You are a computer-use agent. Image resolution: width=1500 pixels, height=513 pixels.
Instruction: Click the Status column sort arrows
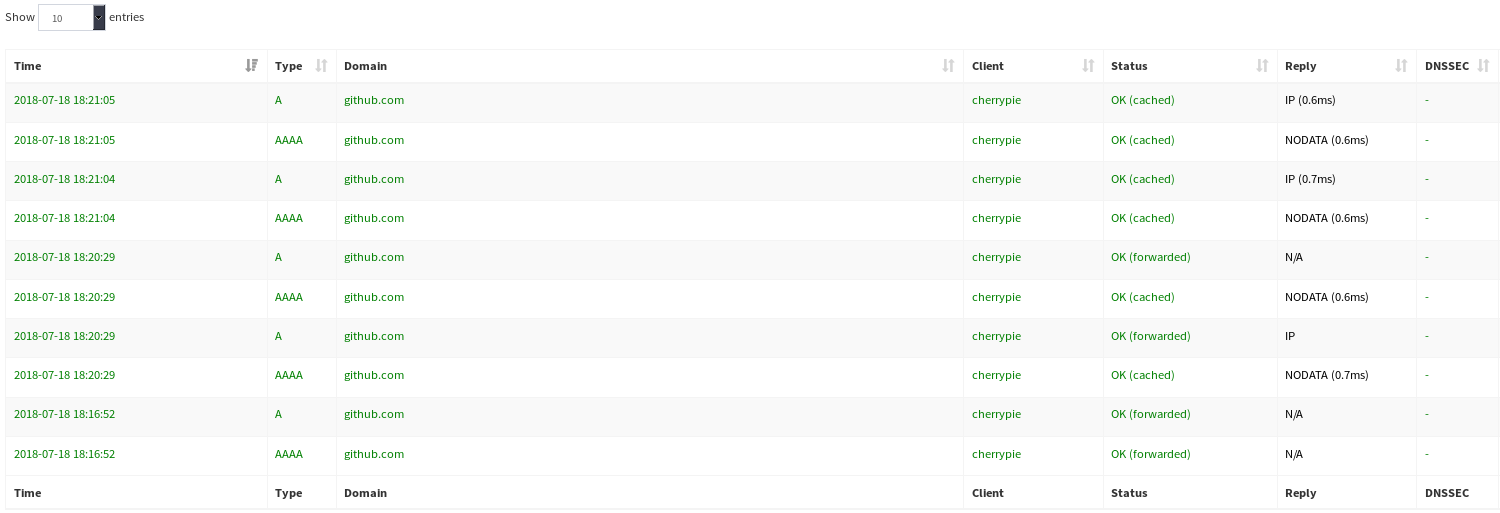click(1262, 66)
